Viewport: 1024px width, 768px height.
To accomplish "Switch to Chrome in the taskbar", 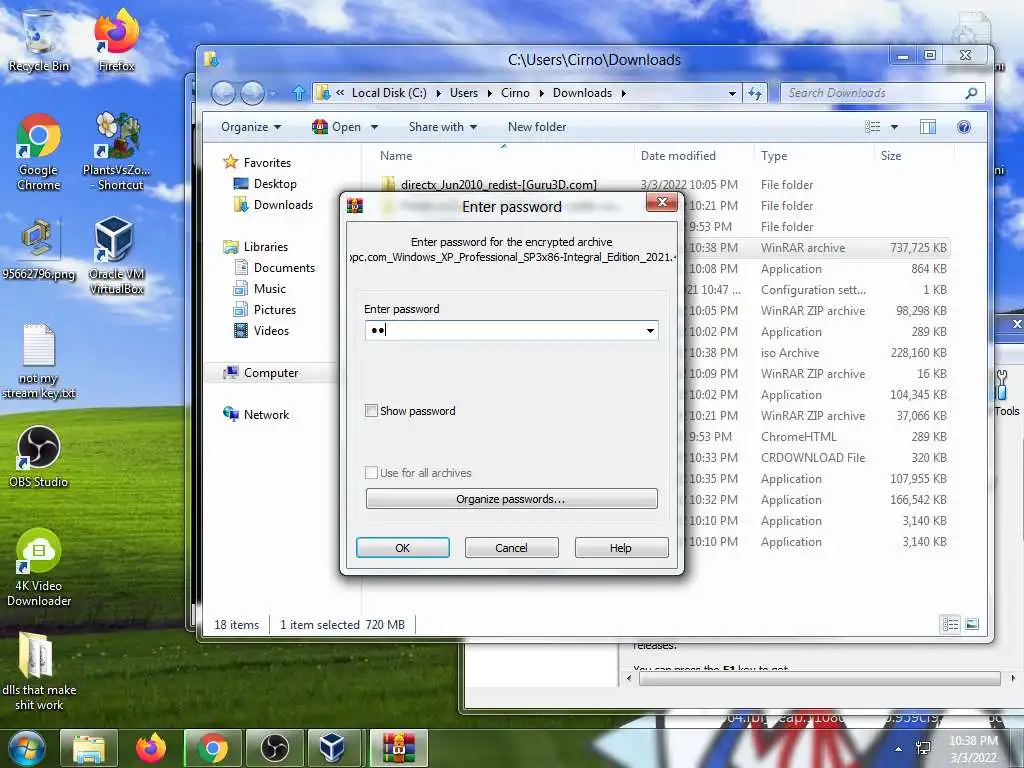I will [x=213, y=748].
